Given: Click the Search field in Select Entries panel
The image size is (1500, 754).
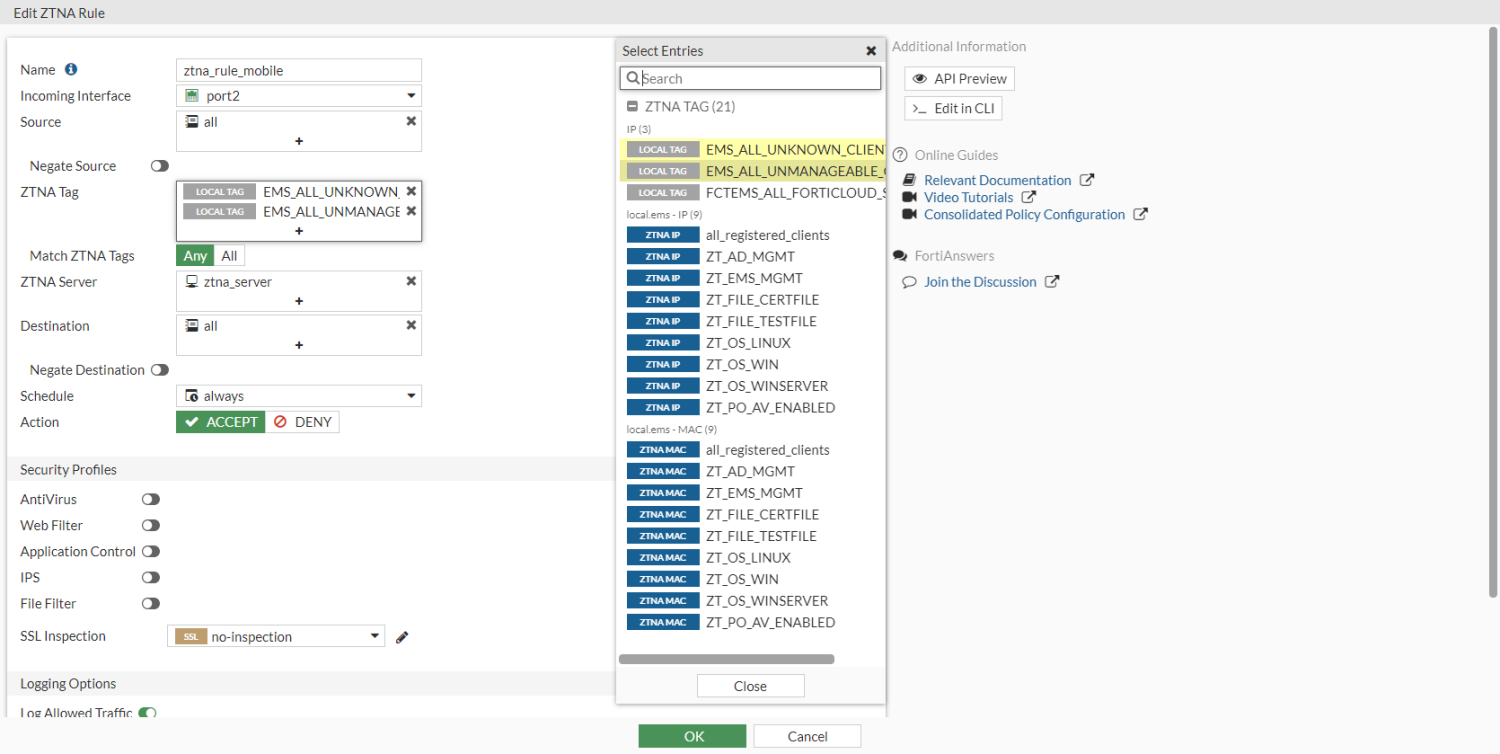Looking at the screenshot, I should (750, 77).
